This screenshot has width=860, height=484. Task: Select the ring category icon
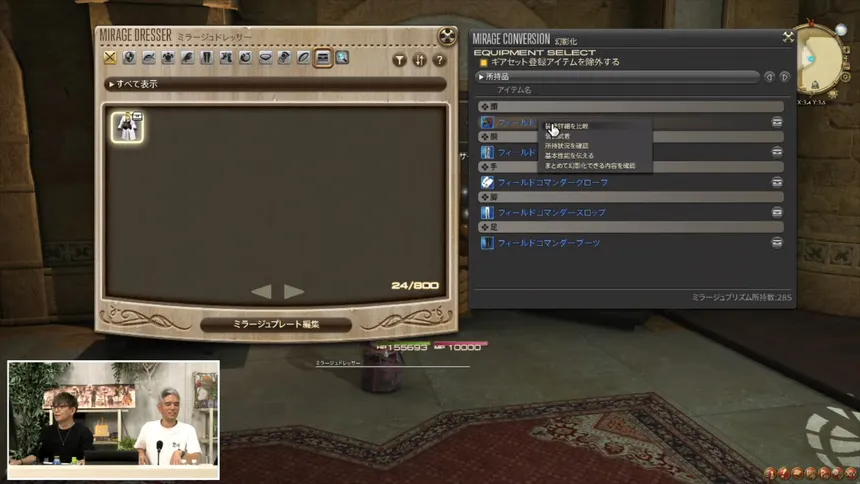coord(303,58)
